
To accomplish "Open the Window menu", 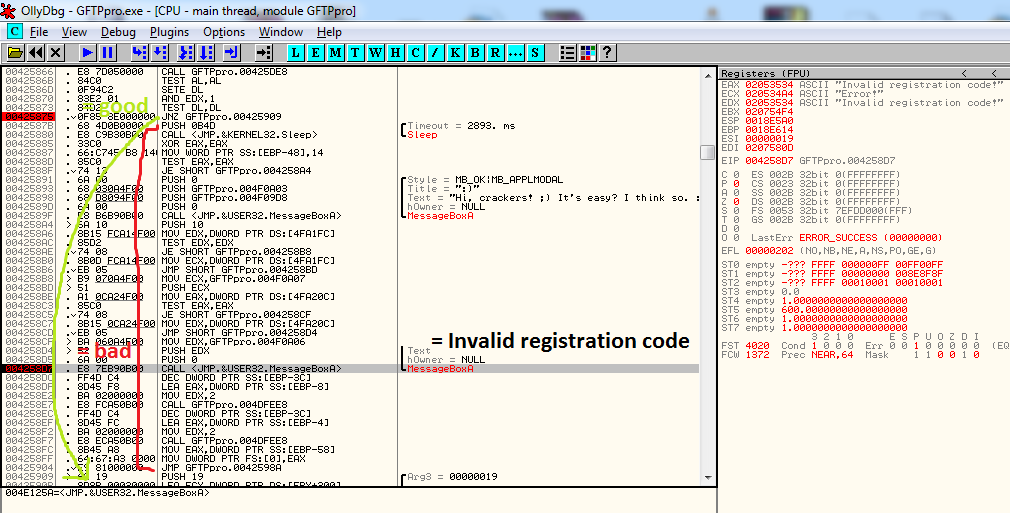I will [x=281, y=32].
